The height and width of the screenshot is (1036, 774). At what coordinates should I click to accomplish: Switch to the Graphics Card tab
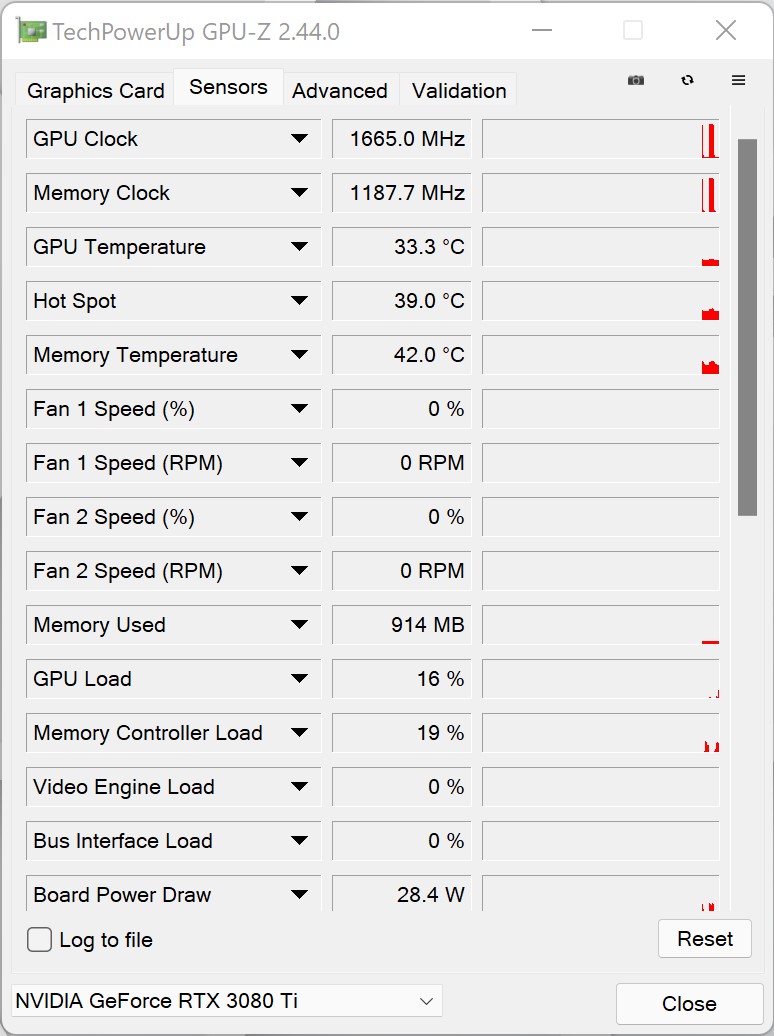[x=95, y=91]
